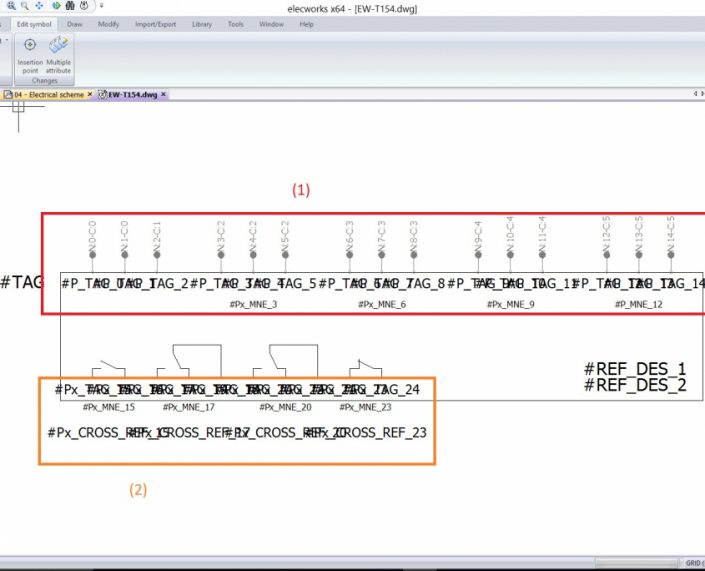Open the Draw ribbon tab

click(x=75, y=24)
